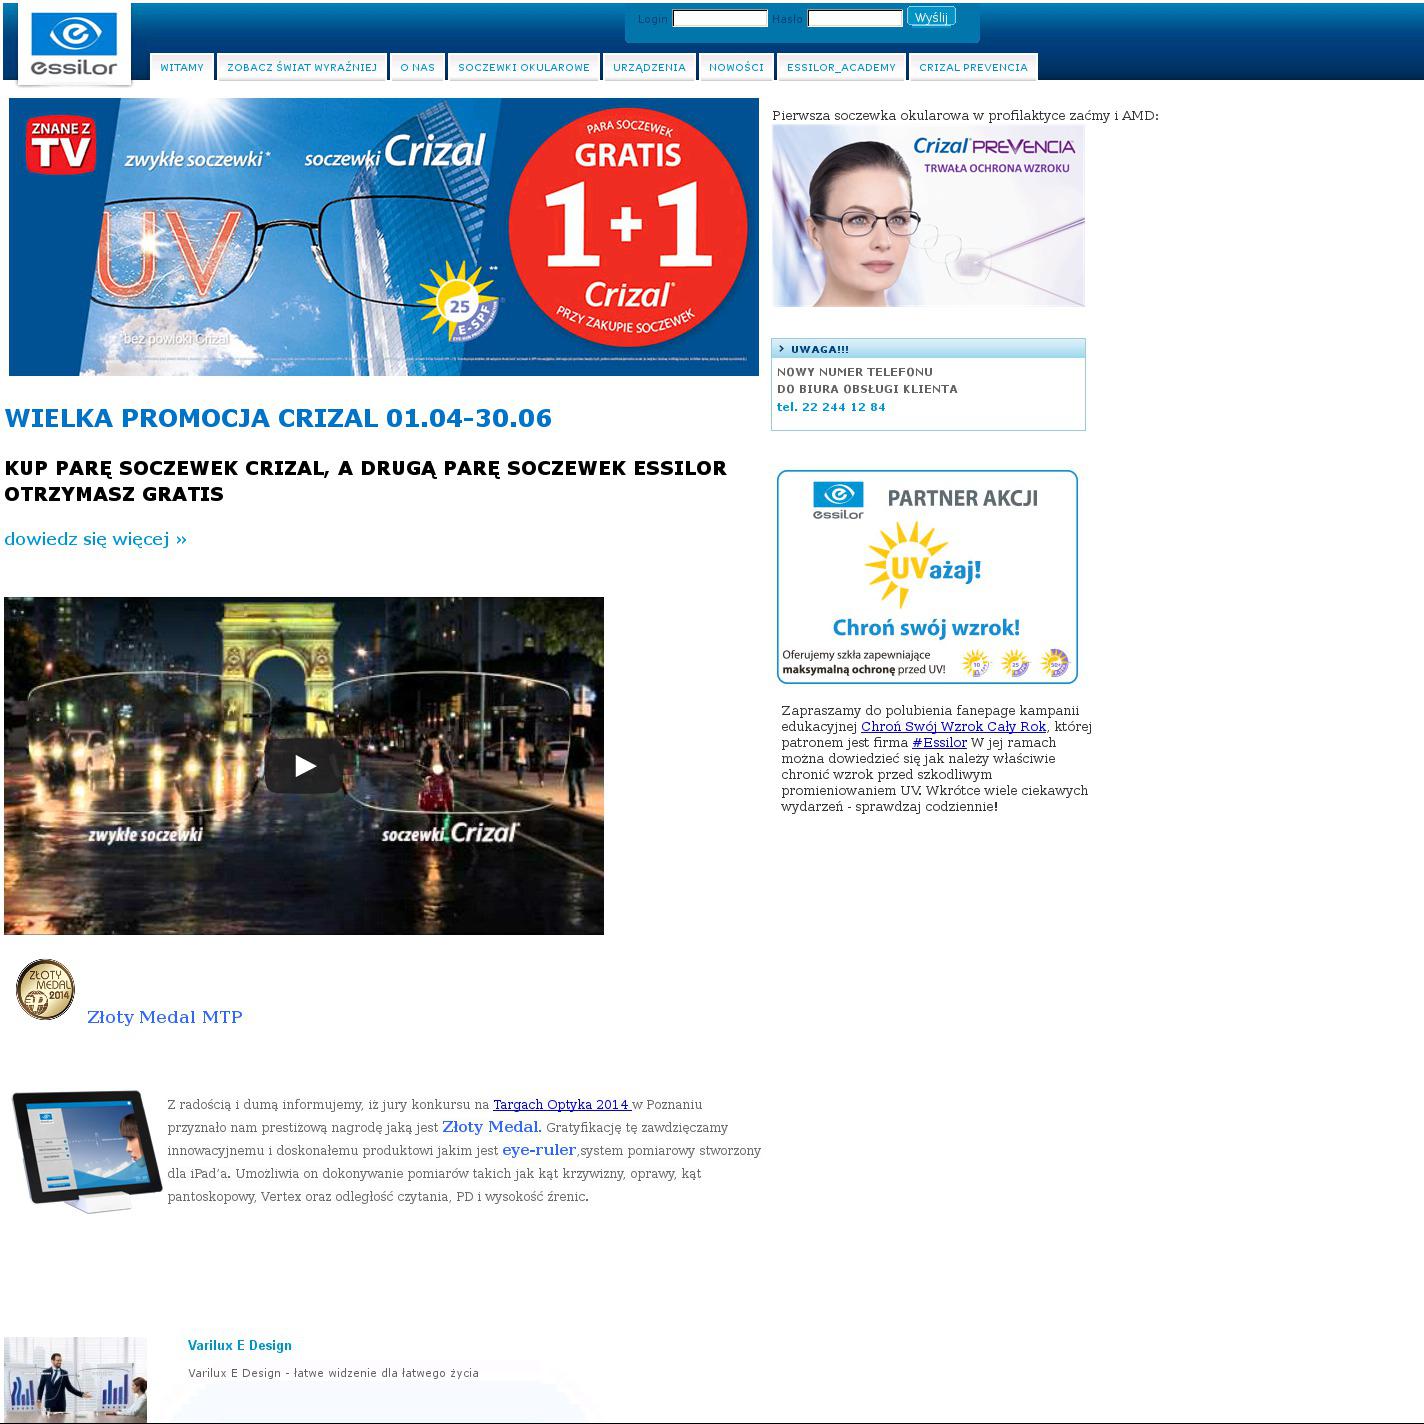Viewport: 1424px width, 1424px height.
Task: Open the Crizal Prevencia banner image
Action: pyautogui.click(x=928, y=216)
